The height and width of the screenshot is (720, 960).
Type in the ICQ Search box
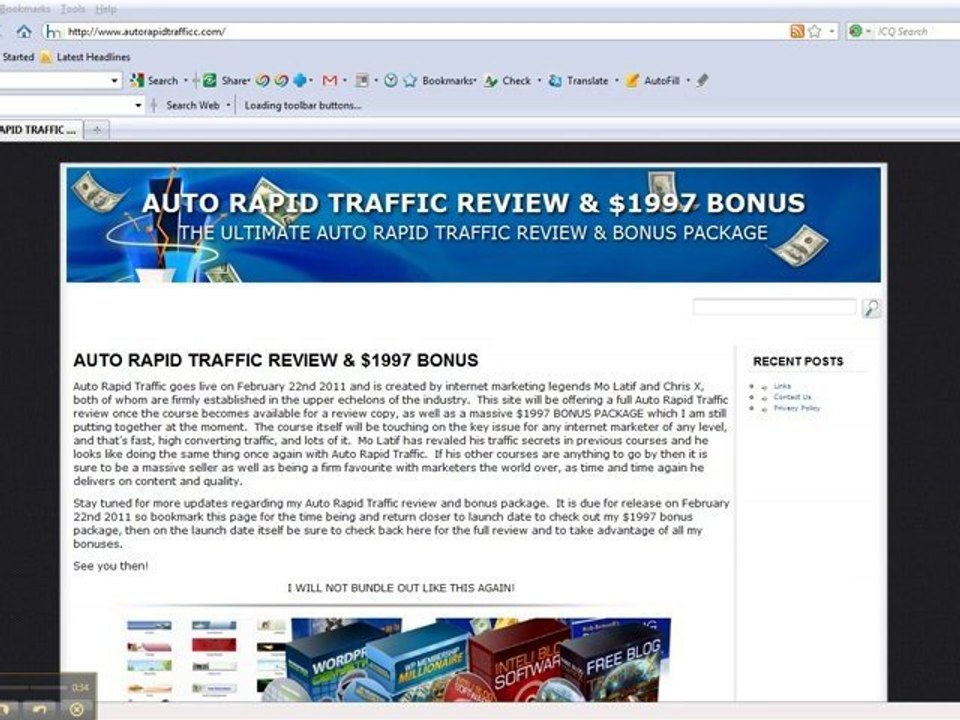pos(917,31)
